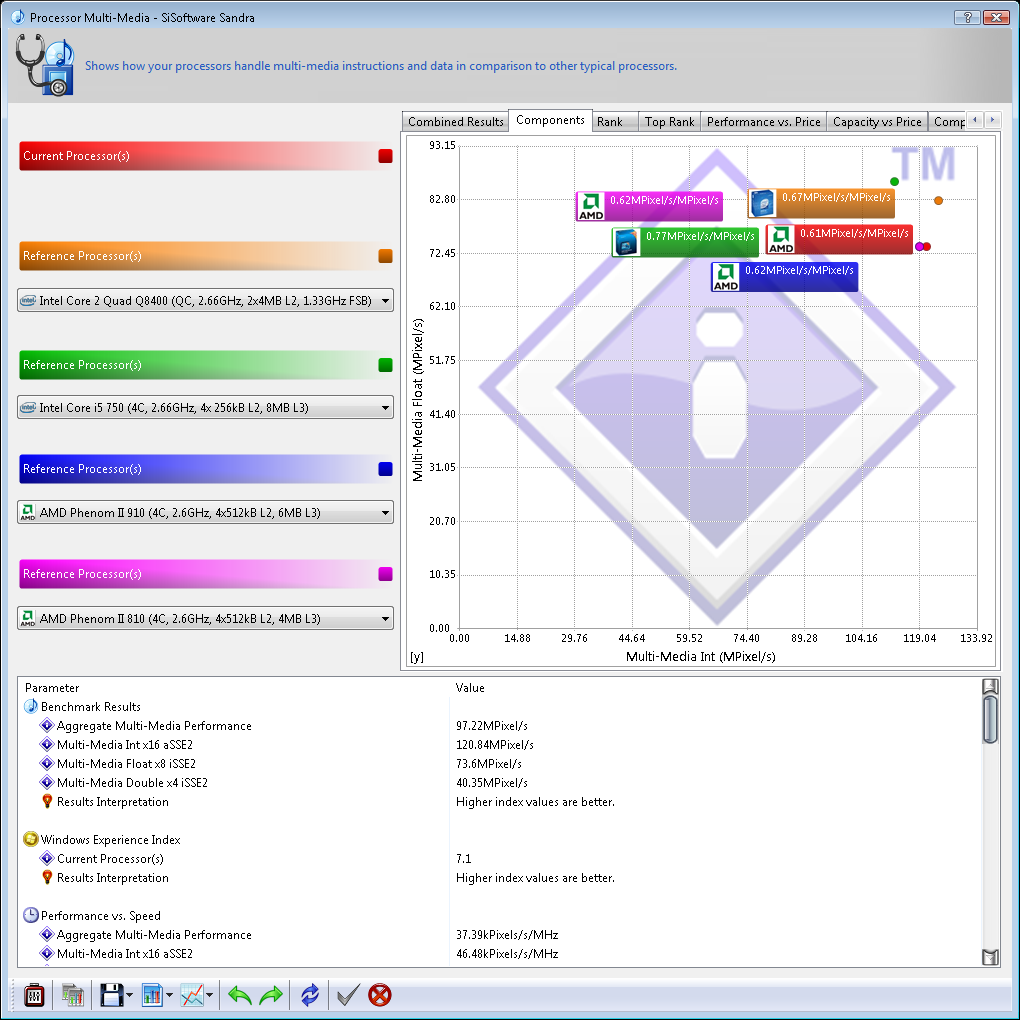Click the orange data point on chart
The height and width of the screenshot is (1020, 1020).
938,200
